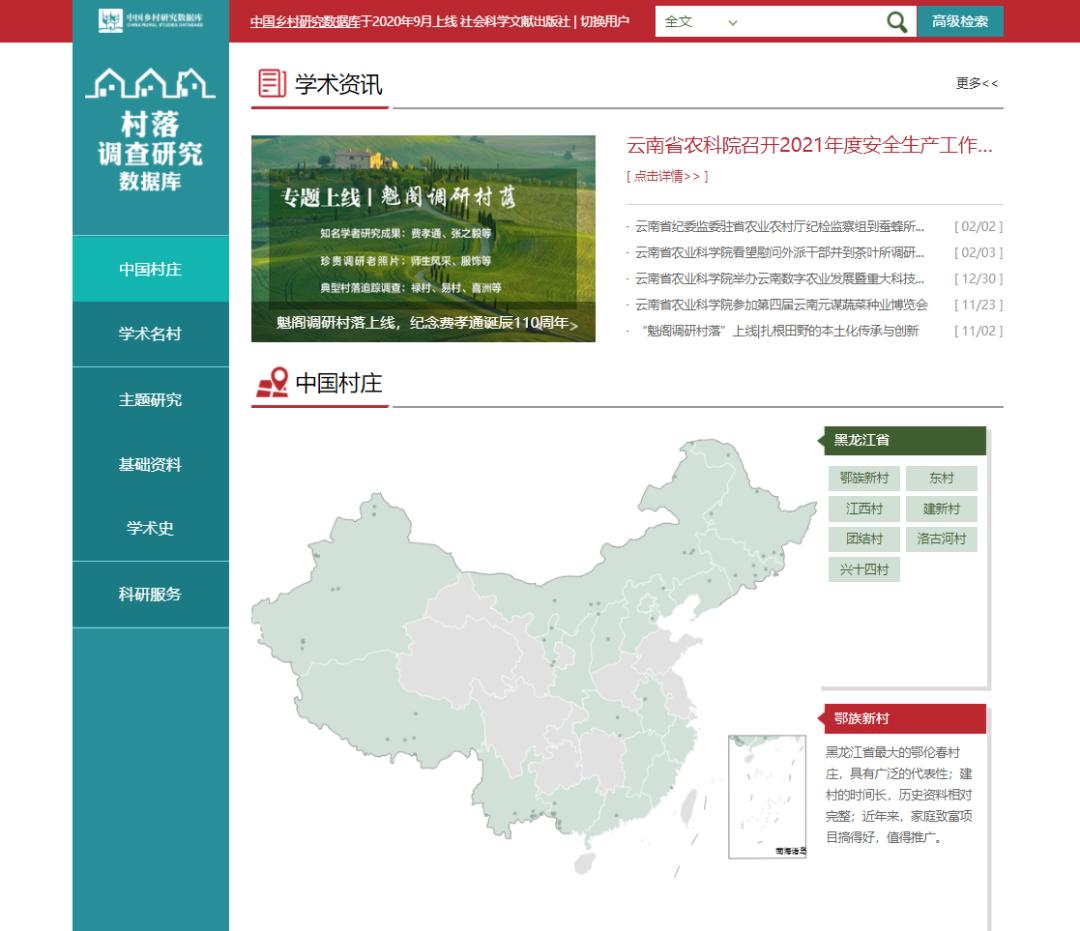Select village 兴十四村 button
The width and height of the screenshot is (1080, 931).
pyautogui.click(x=864, y=569)
